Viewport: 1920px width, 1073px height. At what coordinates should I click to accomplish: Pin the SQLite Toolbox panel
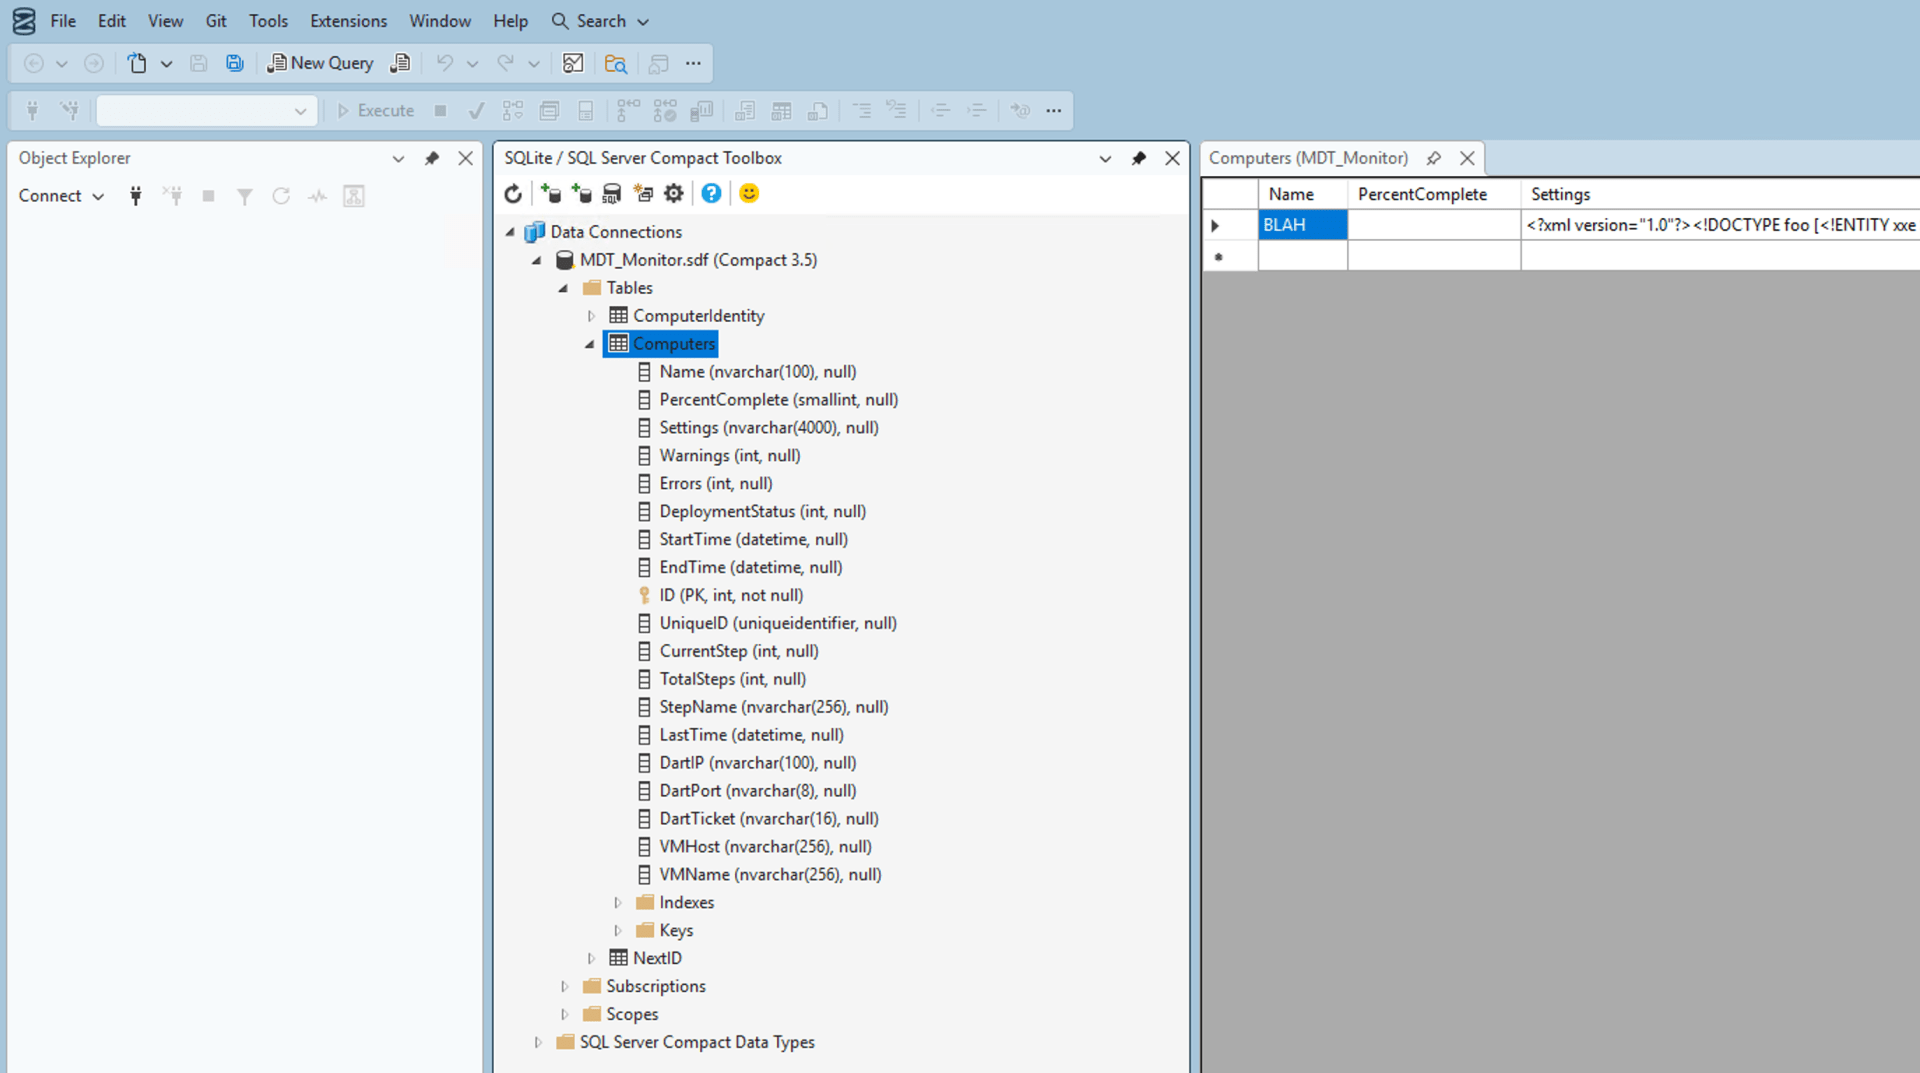pyautogui.click(x=1138, y=158)
